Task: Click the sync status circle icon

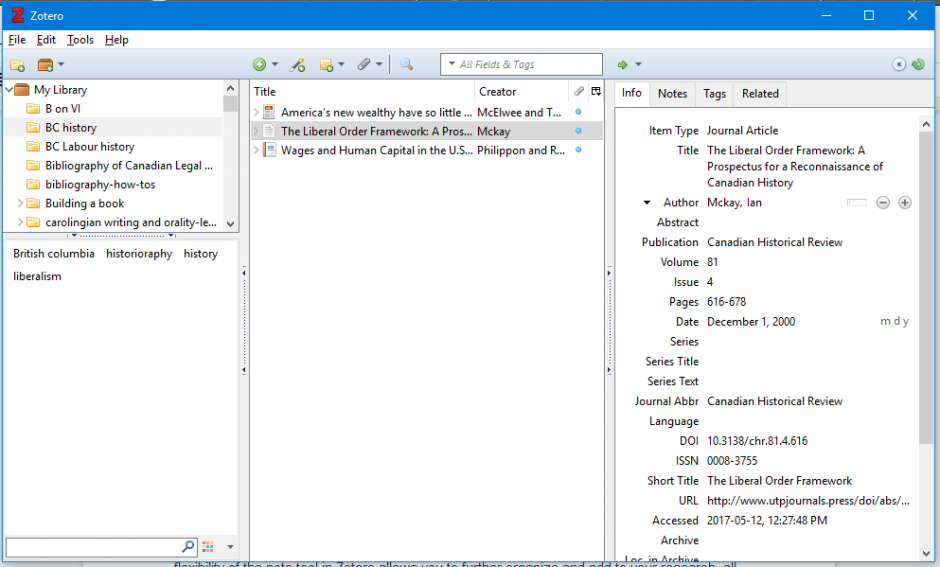Action: pyautogui.click(x=899, y=64)
